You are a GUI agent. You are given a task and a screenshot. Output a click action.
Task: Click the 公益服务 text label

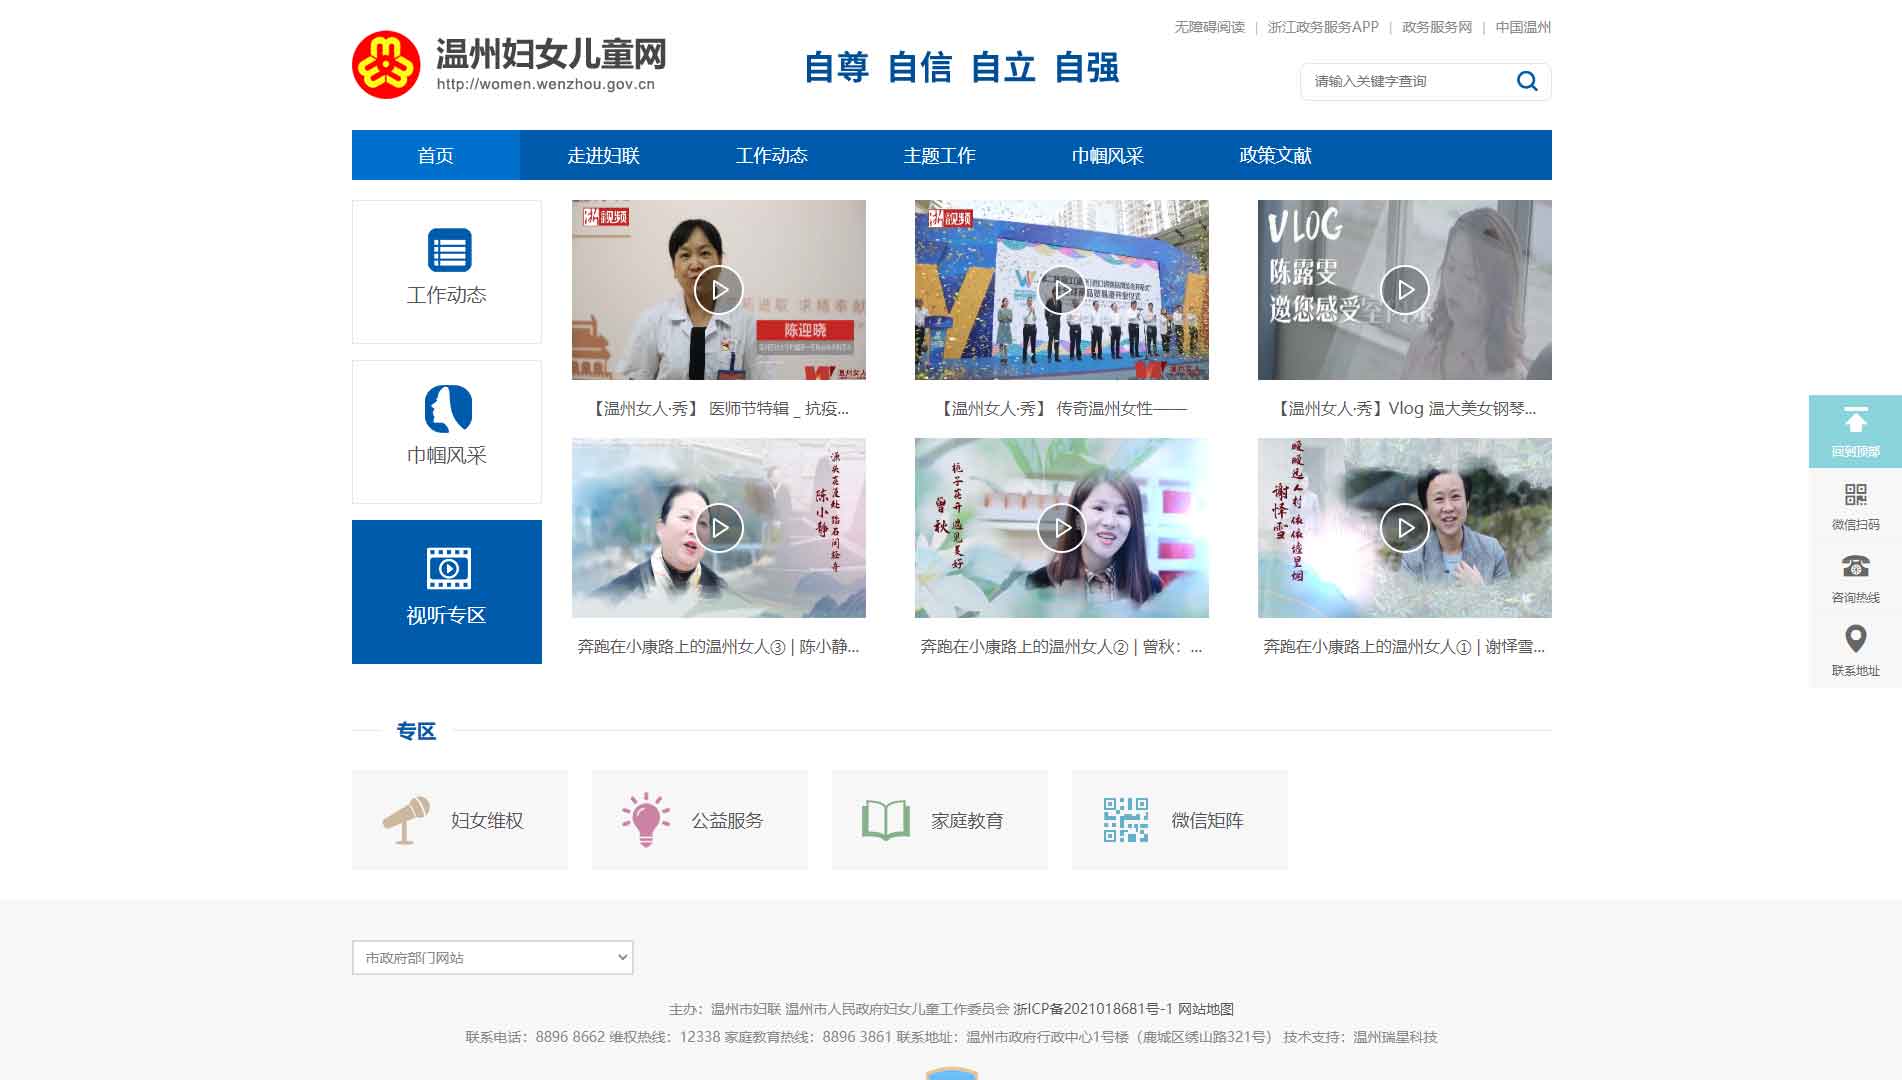coord(727,820)
